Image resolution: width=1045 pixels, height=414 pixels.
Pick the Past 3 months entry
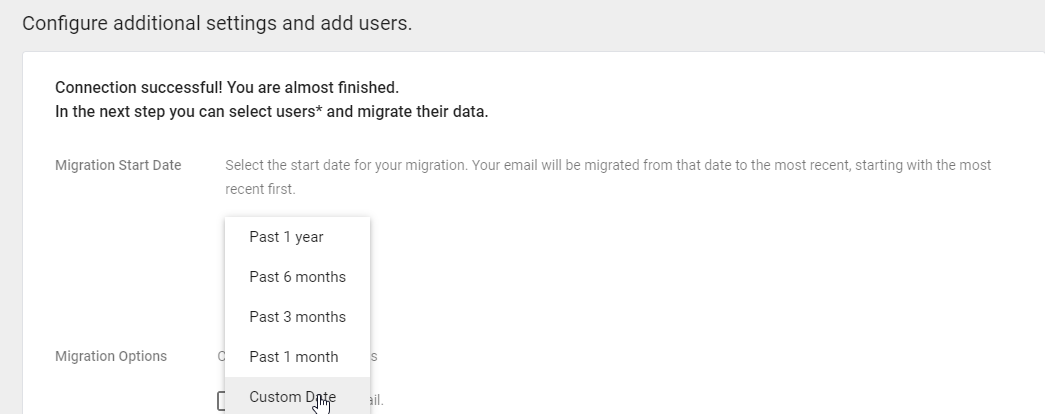297,317
